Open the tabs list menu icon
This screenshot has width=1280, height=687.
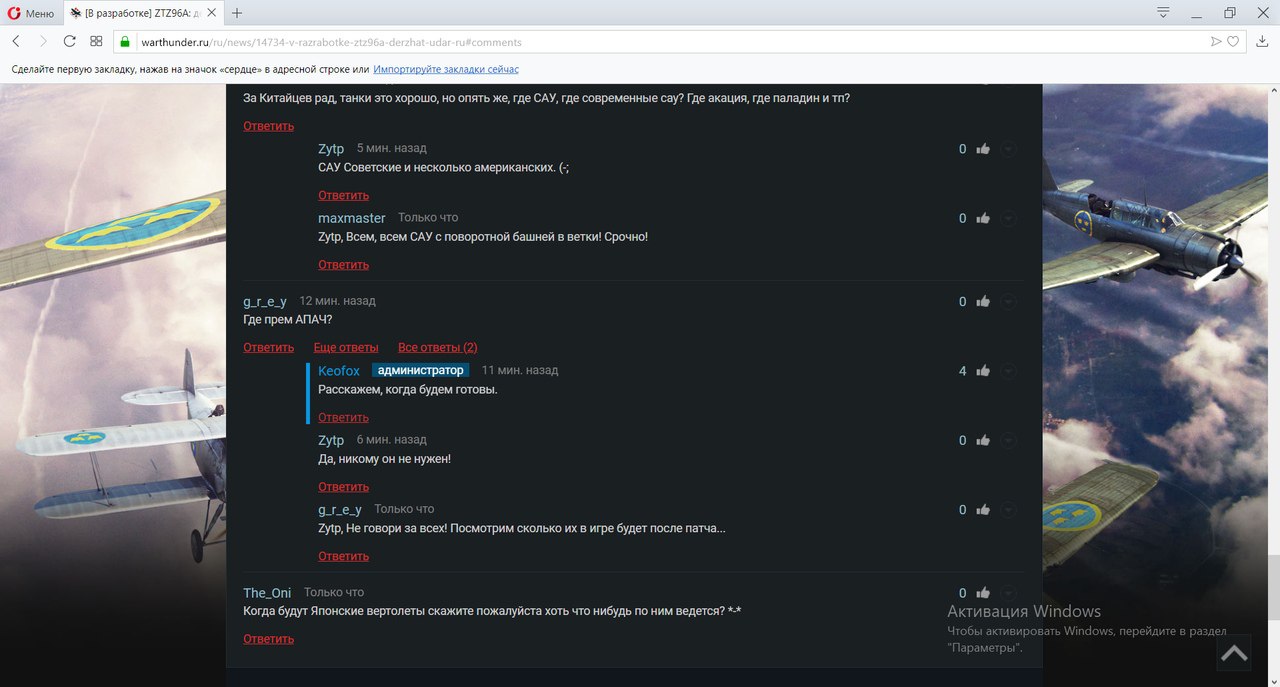(x=1163, y=13)
